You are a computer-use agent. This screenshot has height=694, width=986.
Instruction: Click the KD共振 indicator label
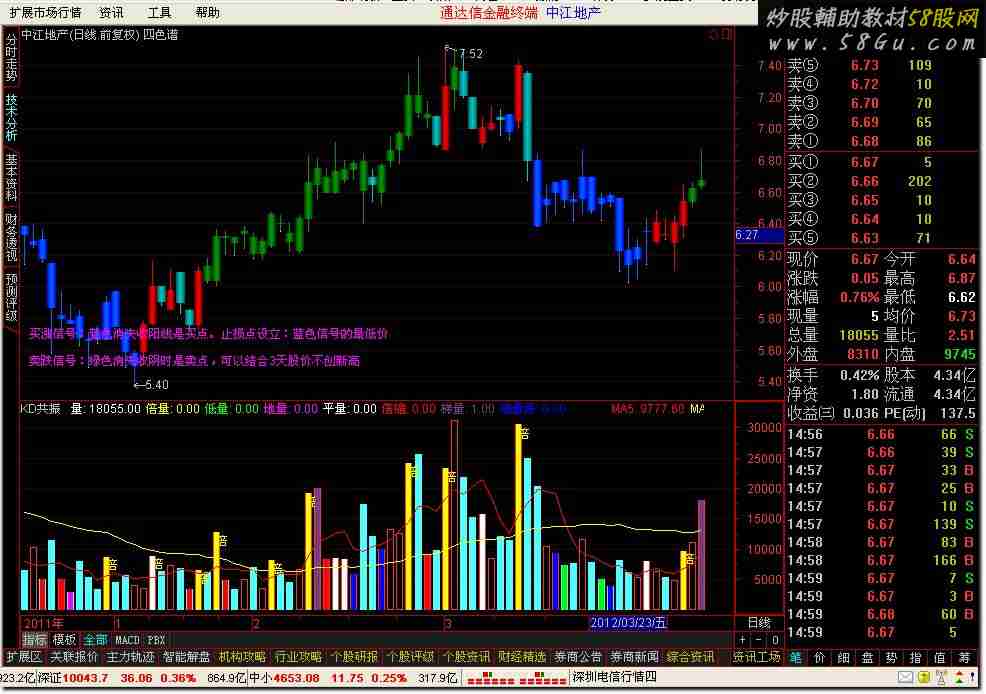pos(40,409)
